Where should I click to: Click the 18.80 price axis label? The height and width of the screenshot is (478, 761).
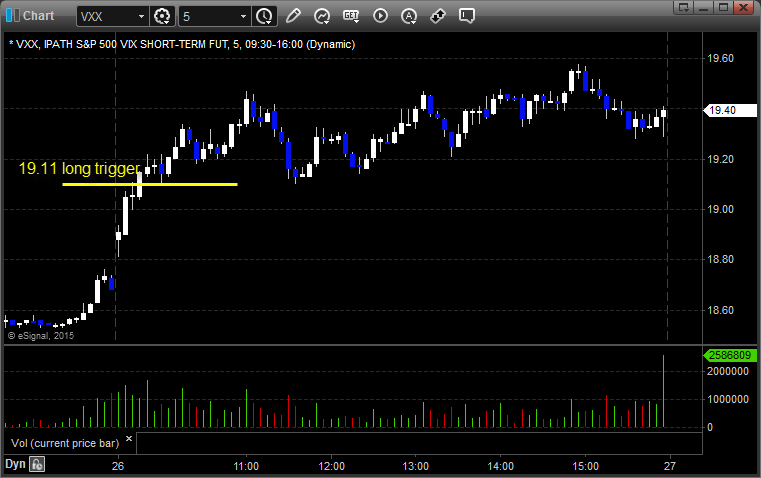pyautogui.click(x=721, y=259)
